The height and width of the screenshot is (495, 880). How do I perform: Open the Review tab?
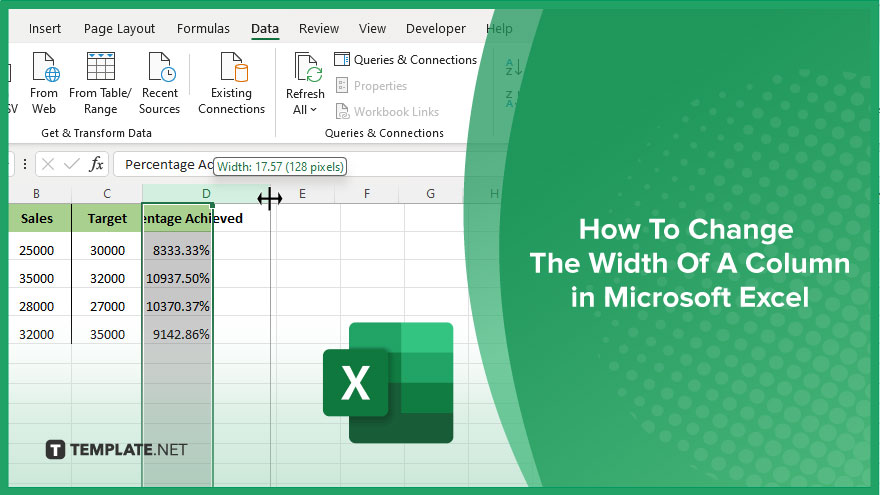[x=319, y=29]
